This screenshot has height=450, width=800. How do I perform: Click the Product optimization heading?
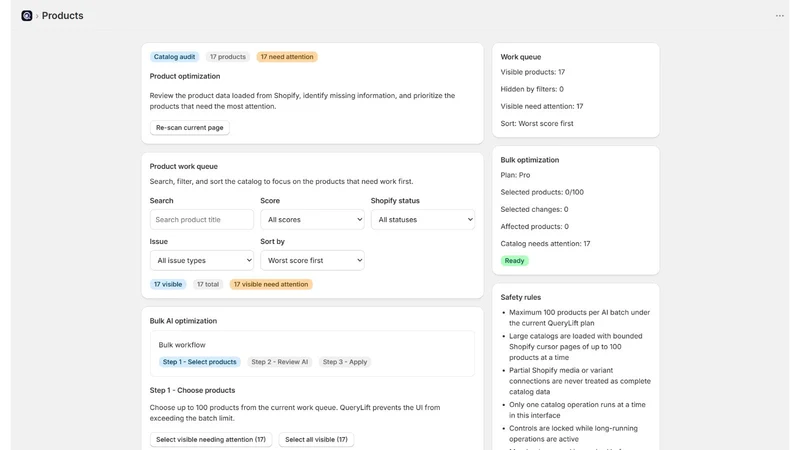pos(185,76)
